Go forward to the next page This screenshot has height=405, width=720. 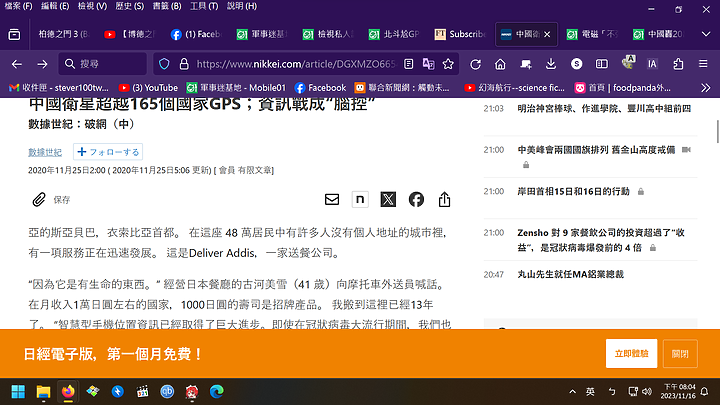42,64
